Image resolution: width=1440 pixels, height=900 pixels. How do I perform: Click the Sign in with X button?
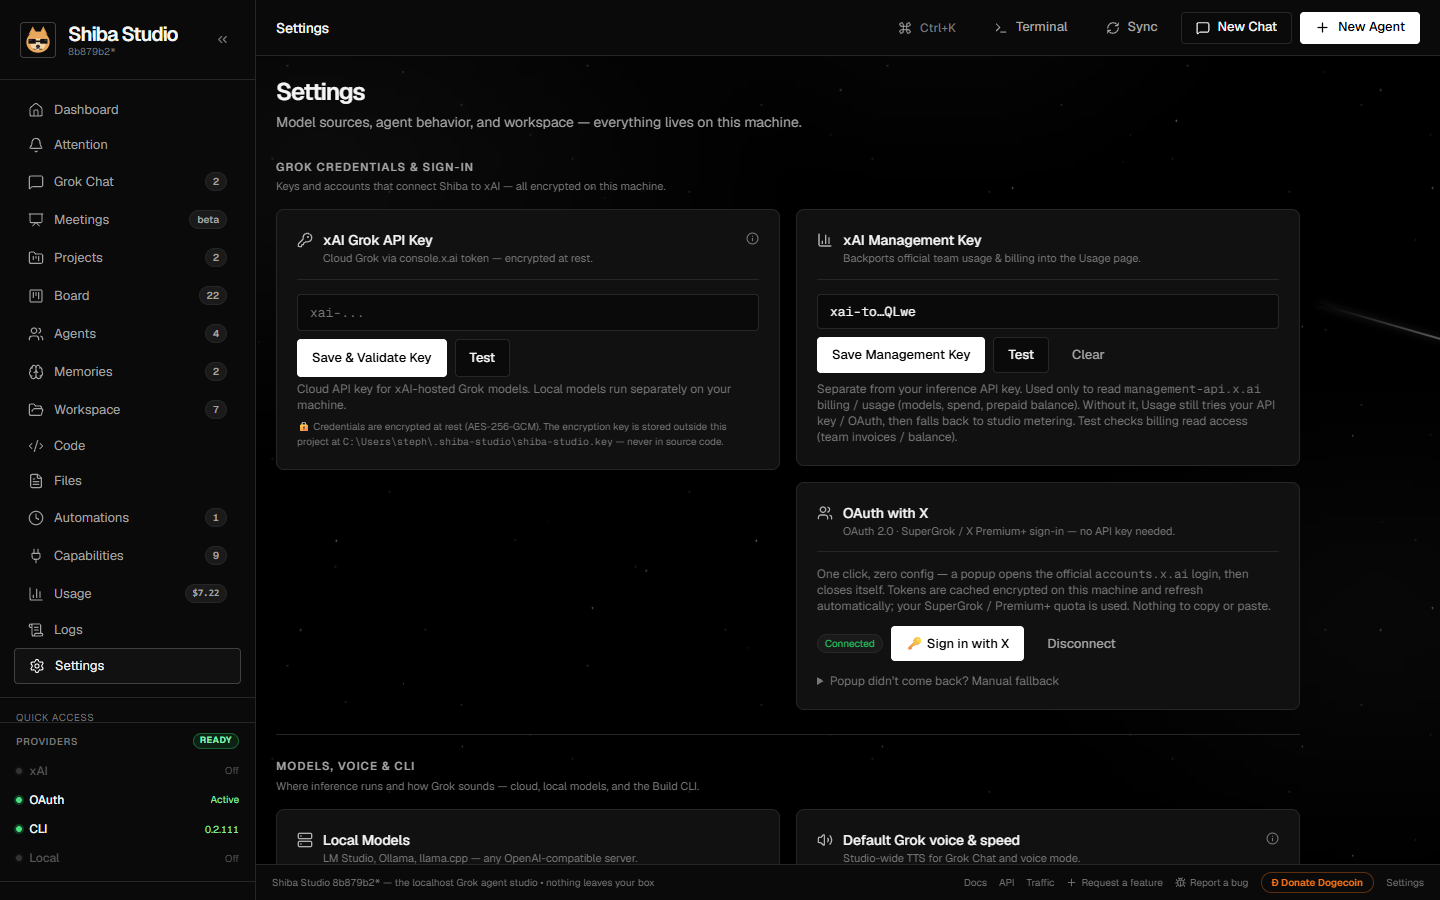(958, 643)
